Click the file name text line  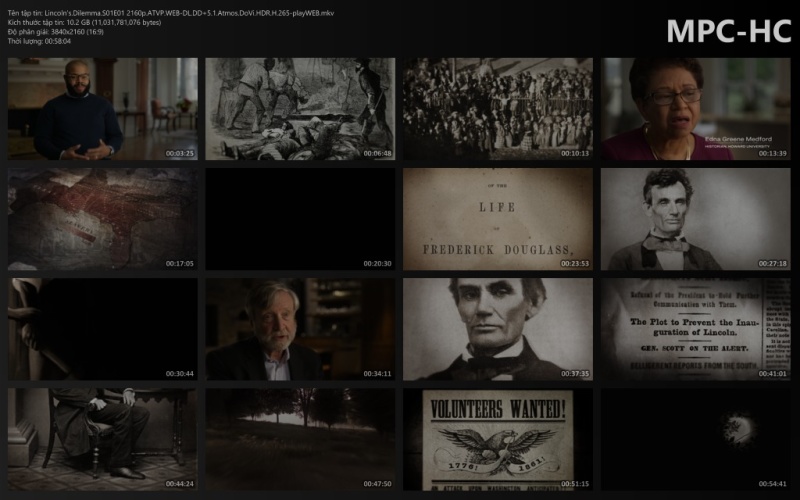(171, 13)
